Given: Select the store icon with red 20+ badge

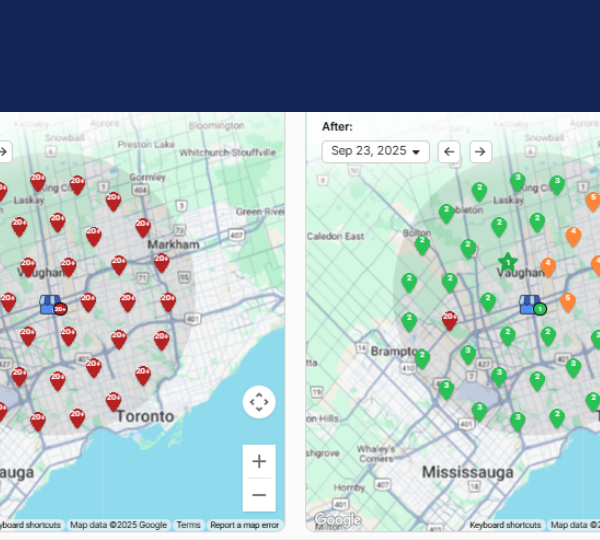Looking at the screenshot, I should (51, 305).
